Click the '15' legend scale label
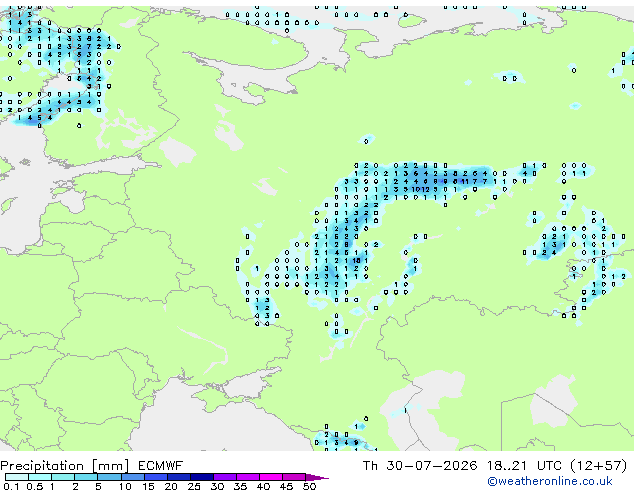Image resolution: width=634 pixels, height=490 pixels. coord(148,486)
